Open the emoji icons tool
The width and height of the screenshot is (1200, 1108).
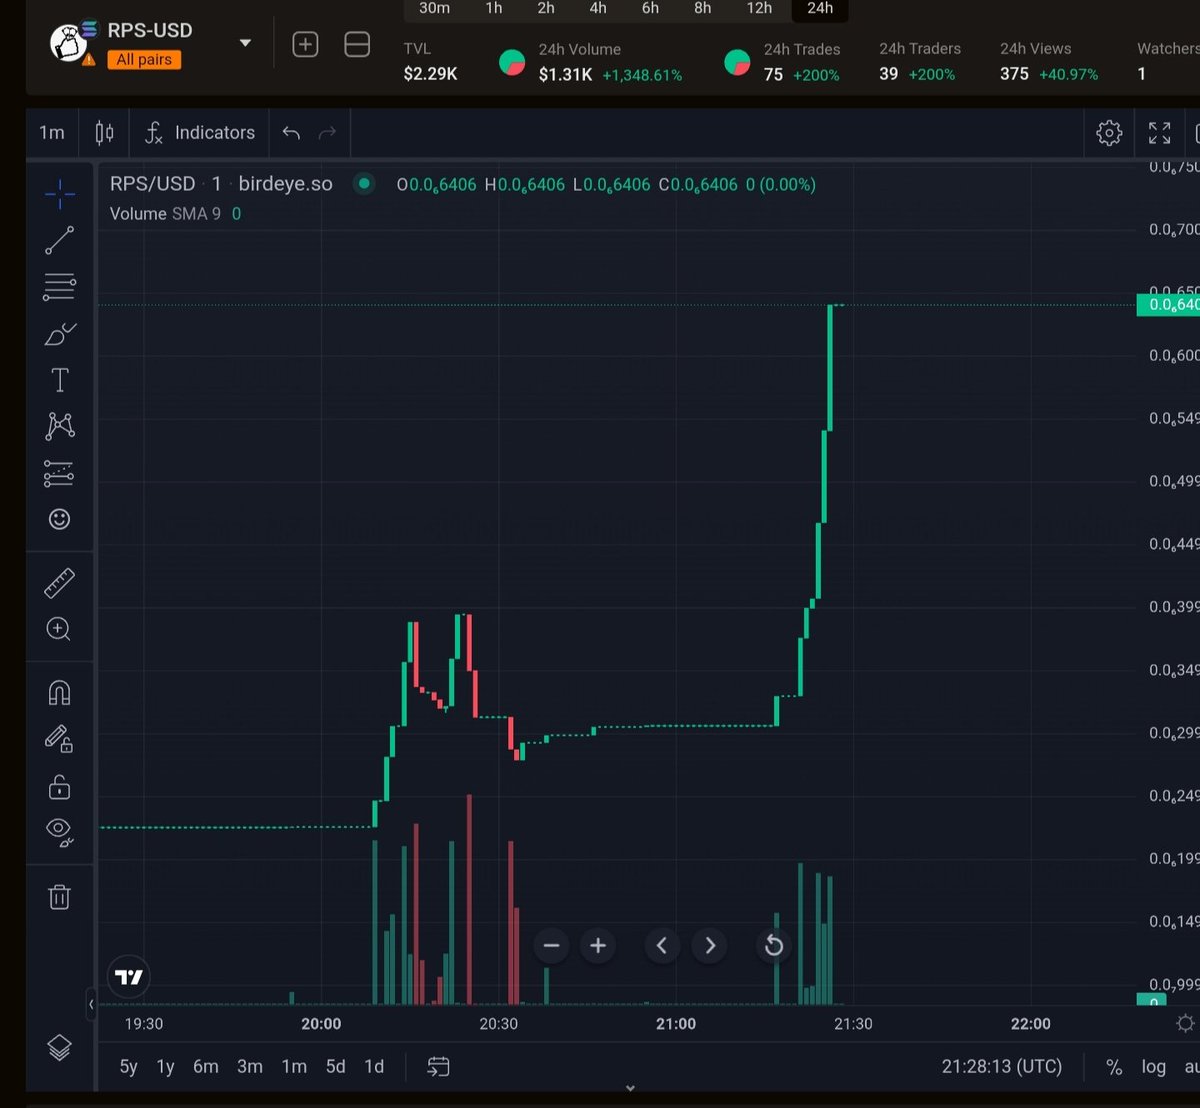[59, 519]
